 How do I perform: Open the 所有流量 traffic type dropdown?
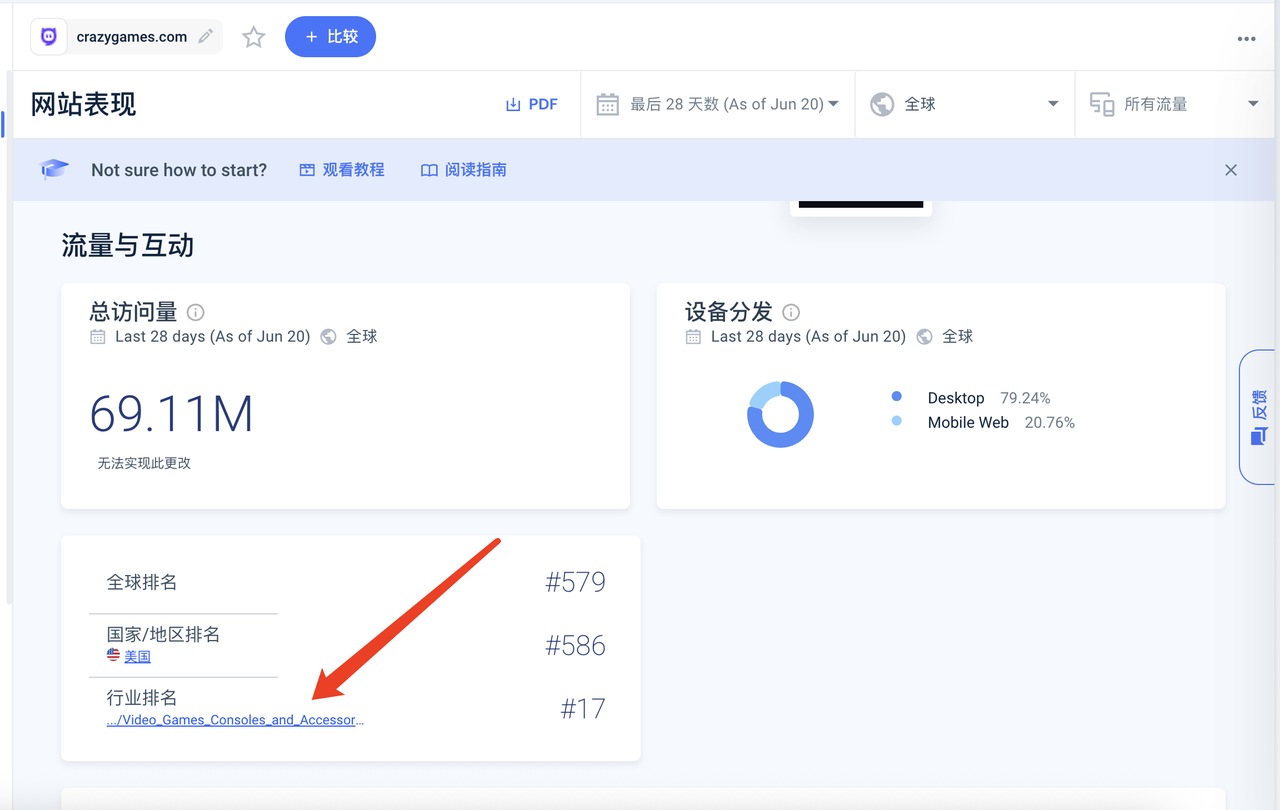coord(1174,104)
